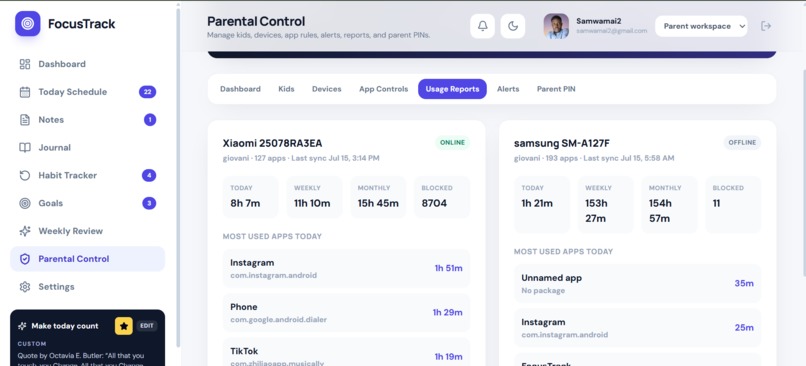Click the Today Schedule badge 22

[148, 92]
